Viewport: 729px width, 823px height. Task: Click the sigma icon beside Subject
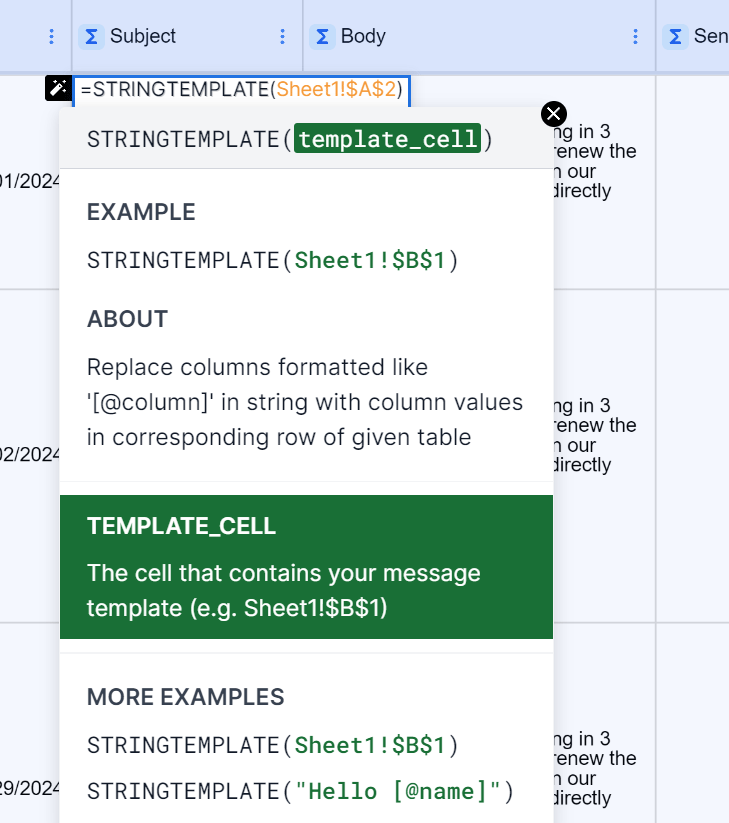click(91, 37)
